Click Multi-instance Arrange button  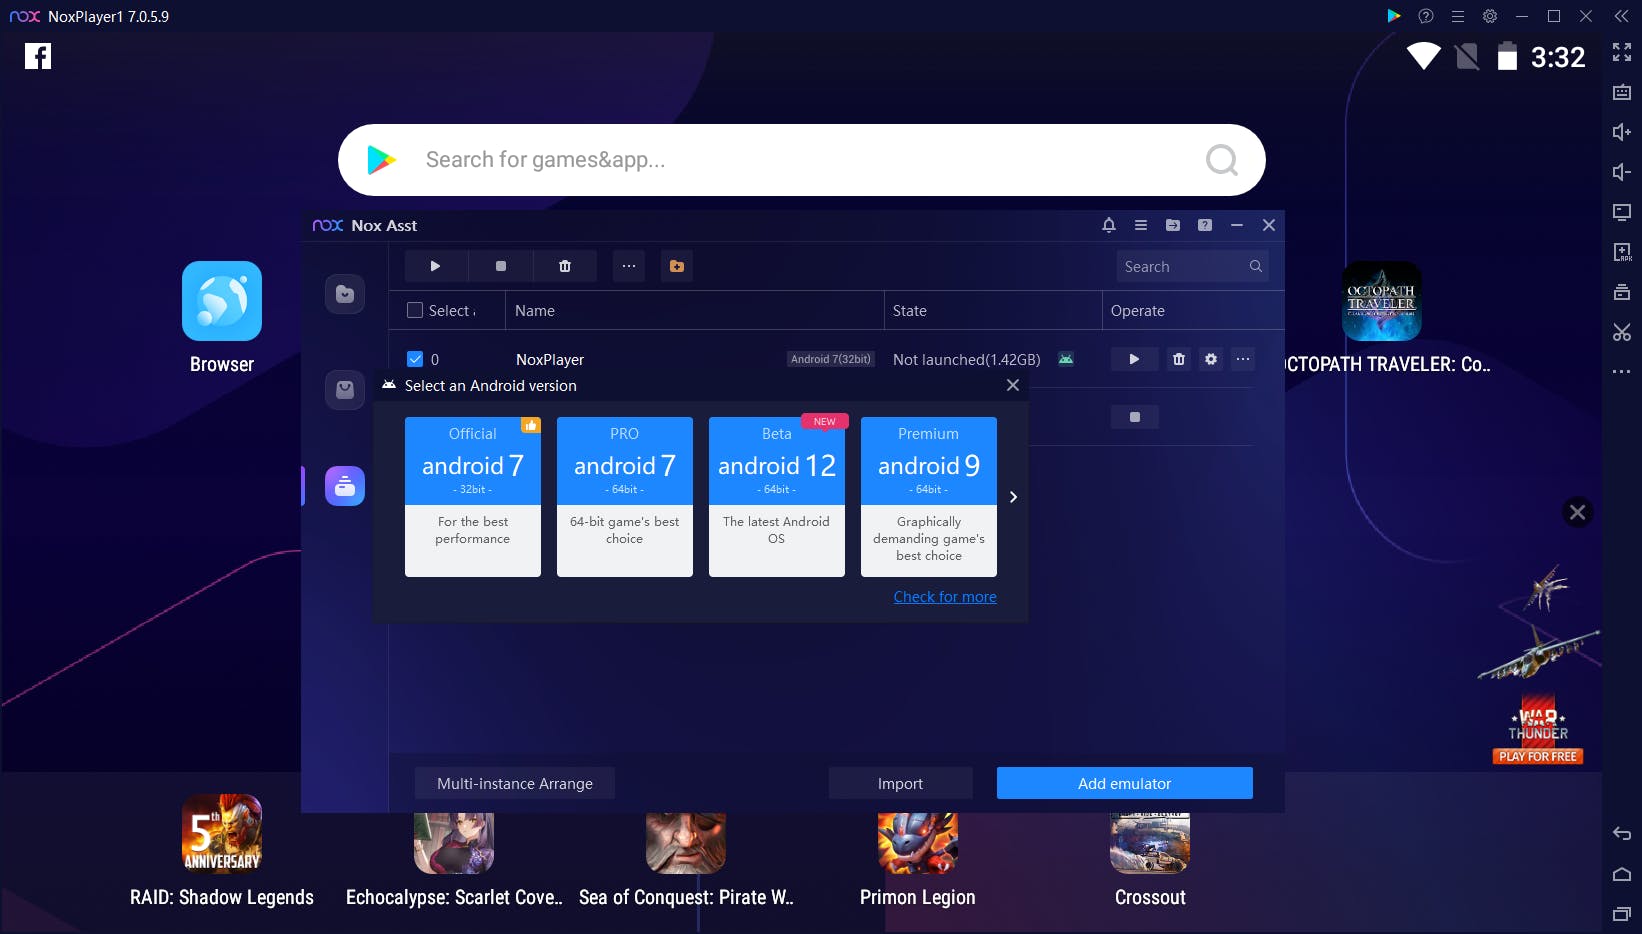point(515,783)
